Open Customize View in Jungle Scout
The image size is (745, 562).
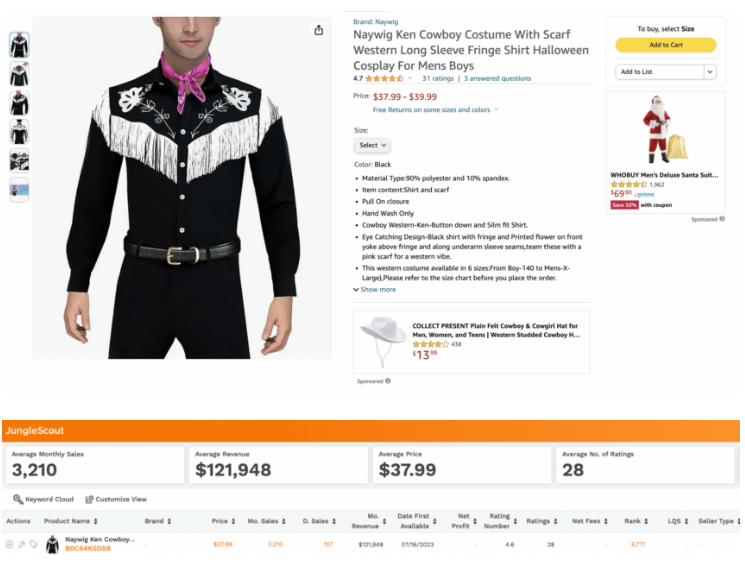pos(116,499)
